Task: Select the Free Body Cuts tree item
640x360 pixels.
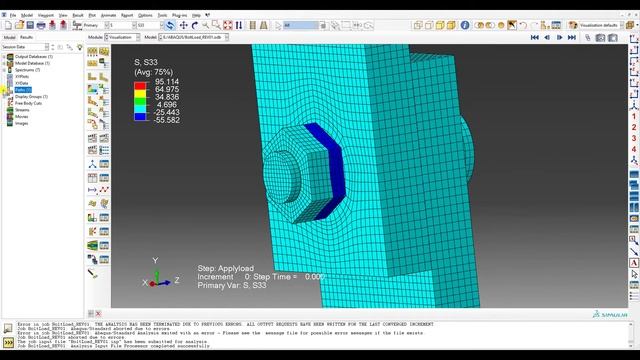Action: pyautogui.click(x=28, y=103)
